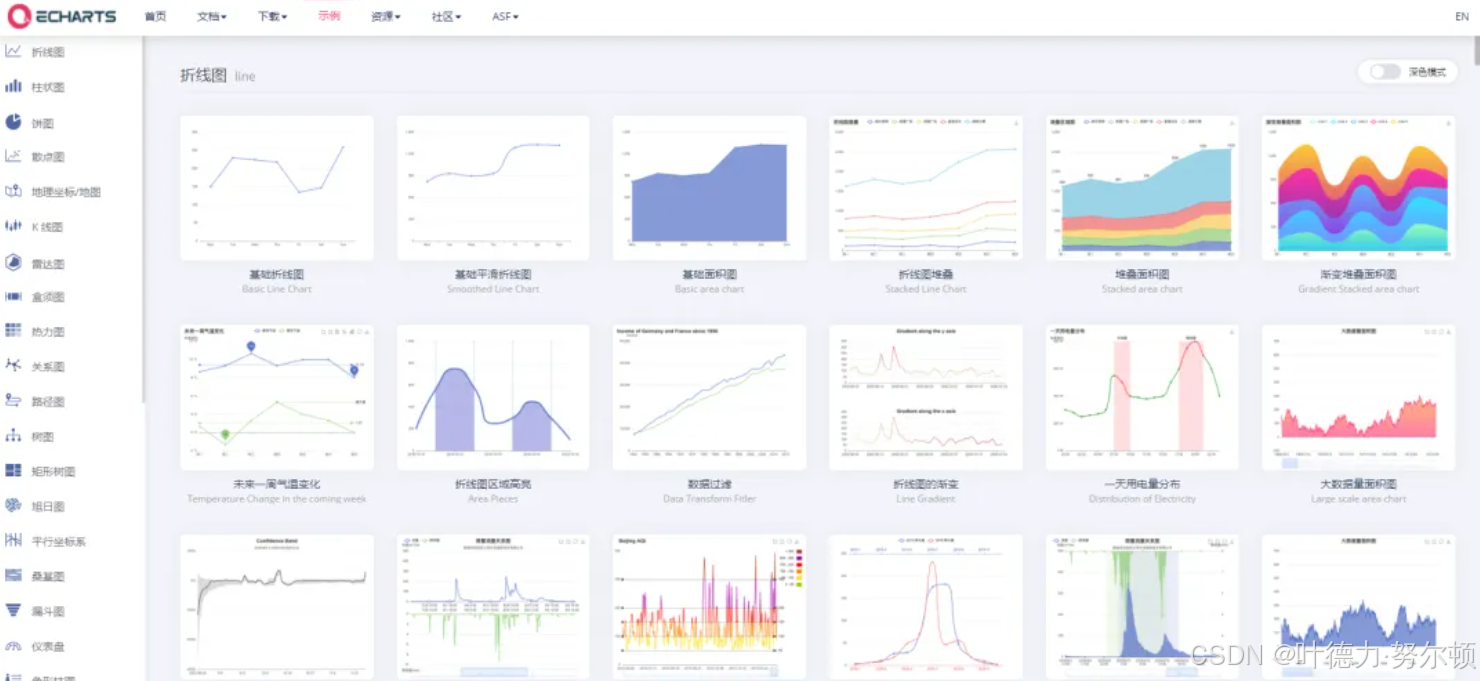Open the Gradient Stacked area chart example
Screen dimensions: 1480x681
[1357, 188]
